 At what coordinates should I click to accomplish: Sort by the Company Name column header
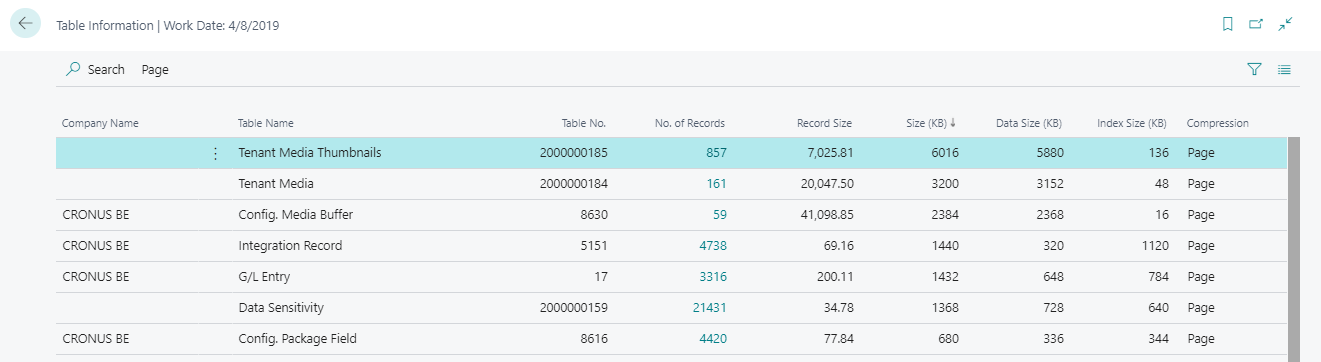tap(100, 123)
